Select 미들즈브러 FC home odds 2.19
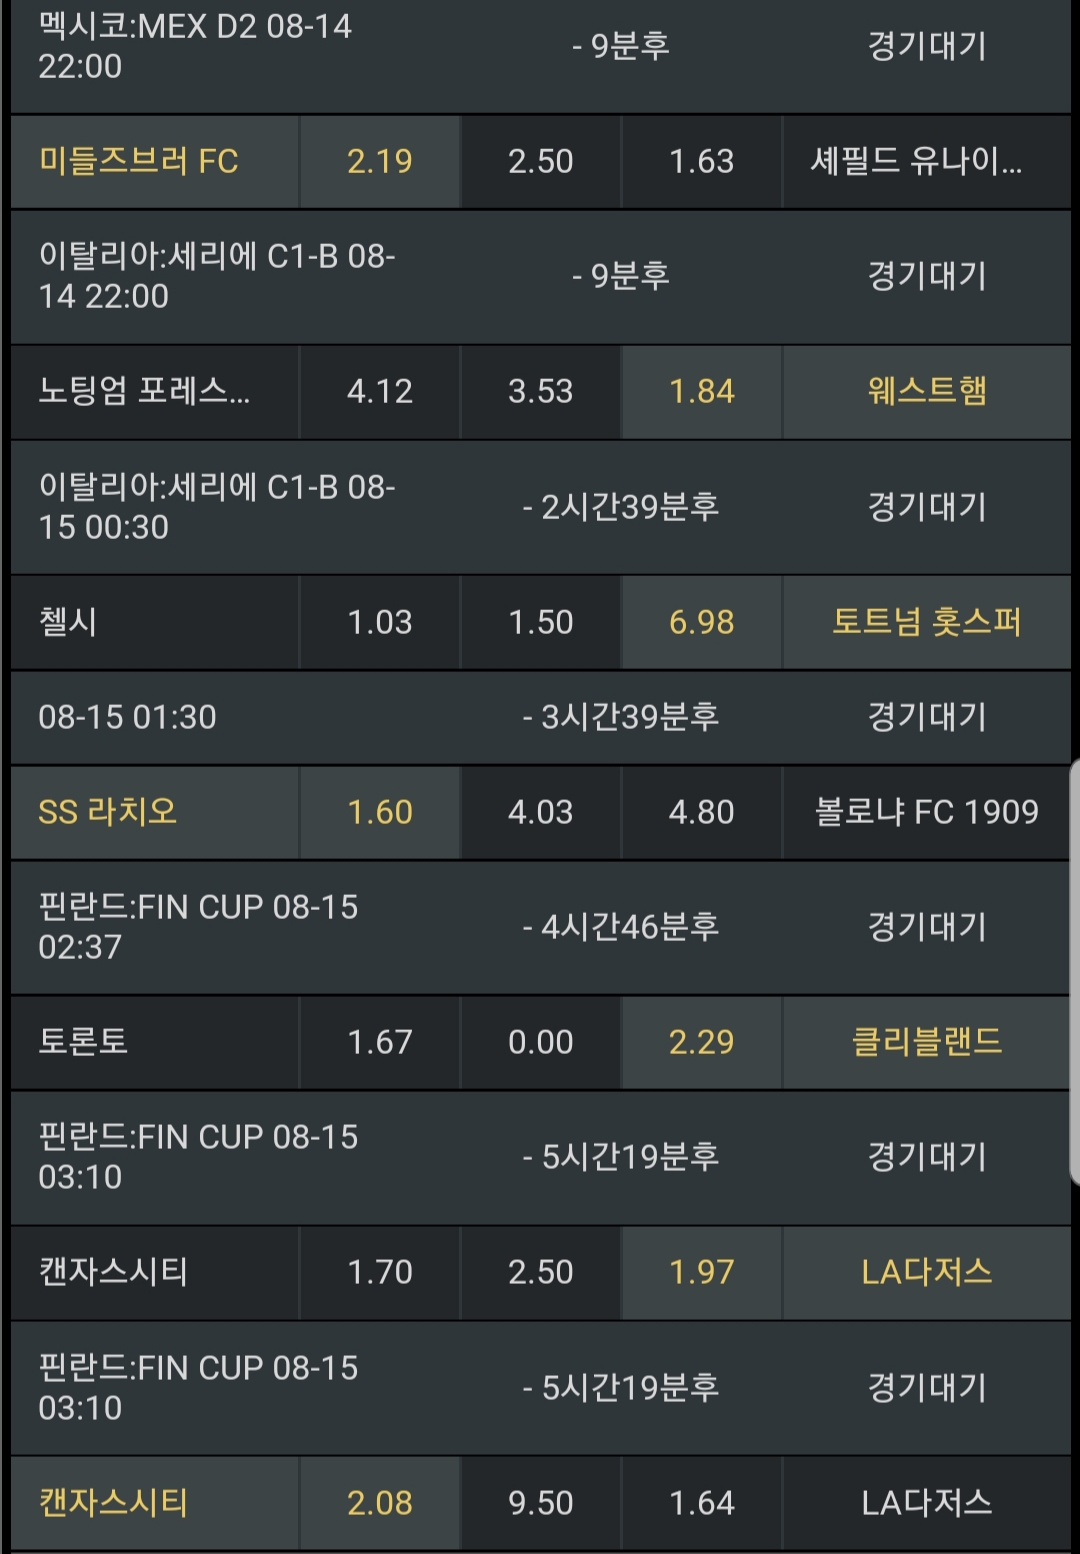The image size is (1080, 1554). click(380, 161)
